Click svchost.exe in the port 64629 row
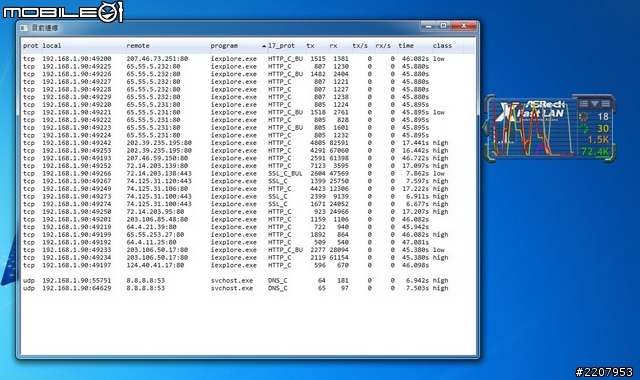640x380 pixels. click(232, 288)
